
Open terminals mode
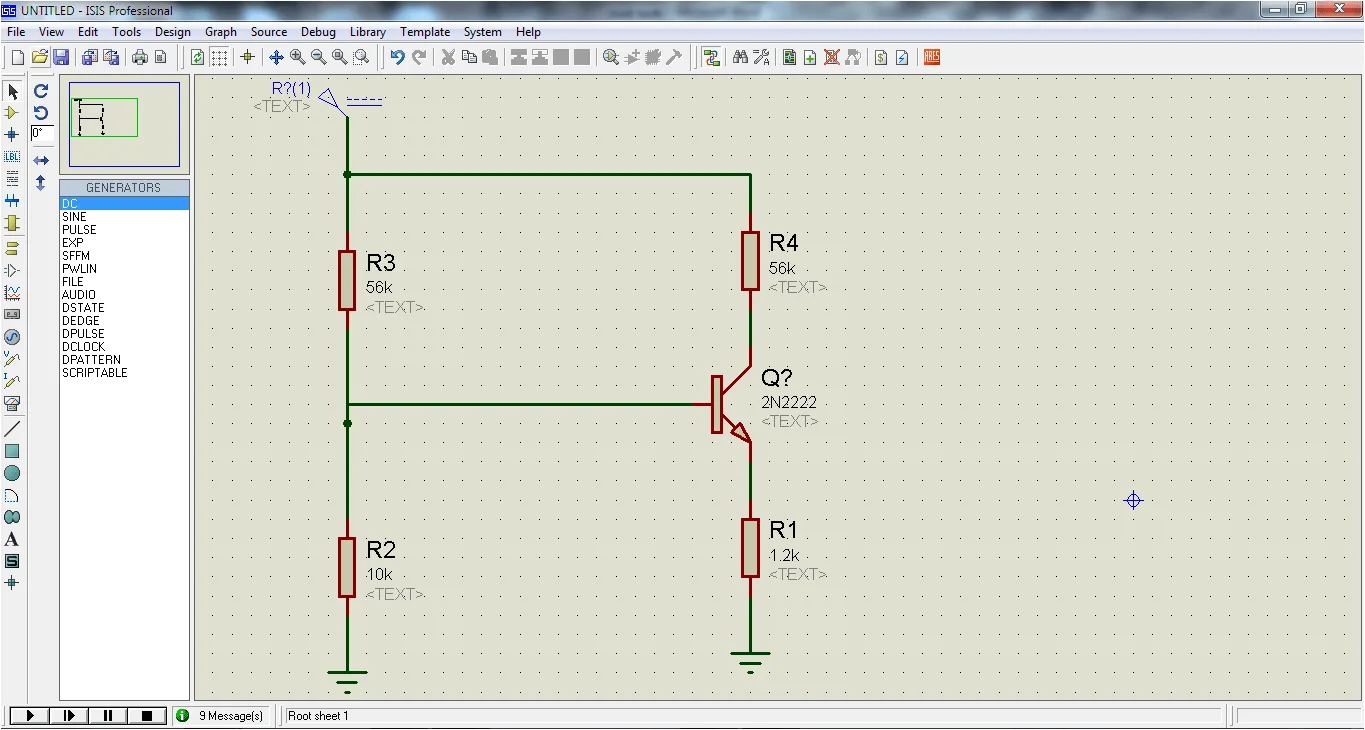click(x=12, y=248)
